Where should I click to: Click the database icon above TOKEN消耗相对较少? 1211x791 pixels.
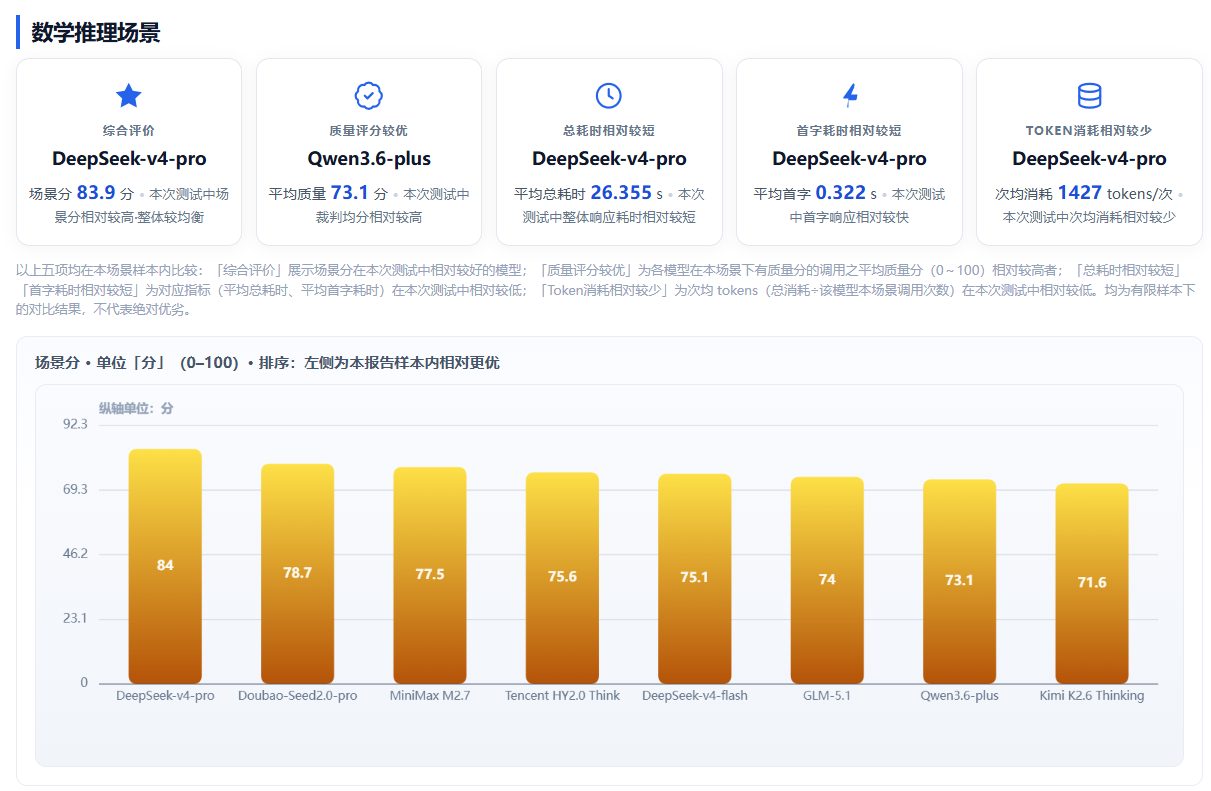pos(1089,96)
